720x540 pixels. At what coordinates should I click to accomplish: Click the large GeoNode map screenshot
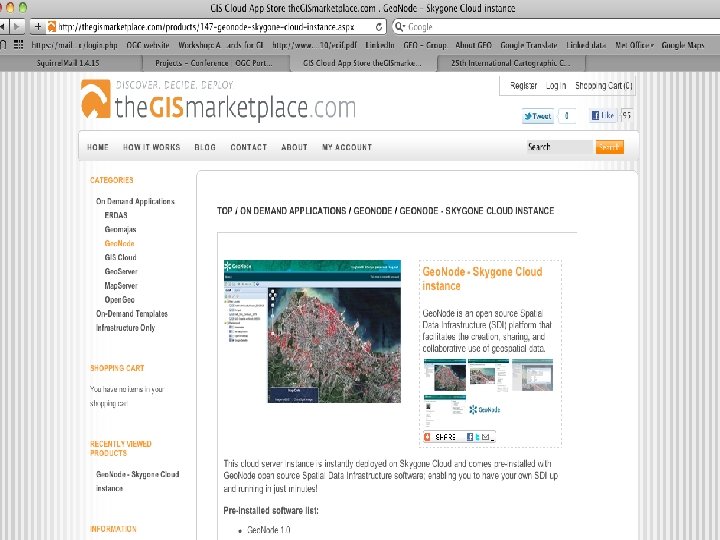click(312, 332)
